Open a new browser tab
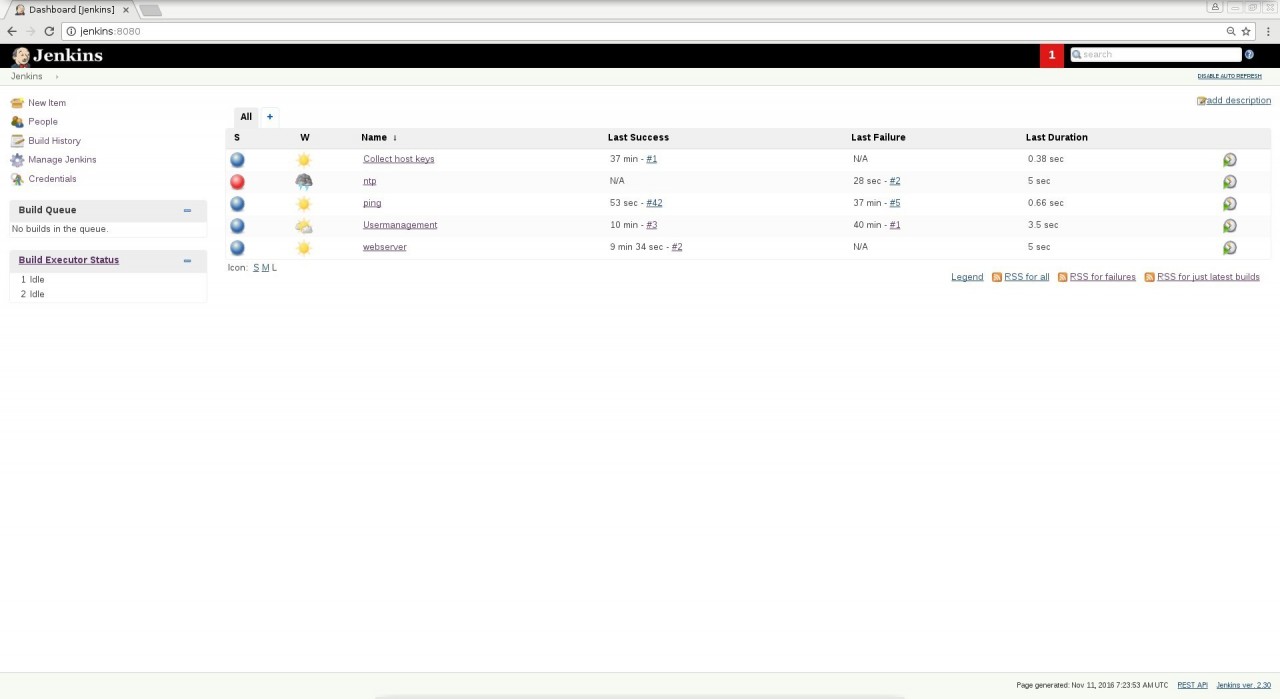Viewport: 1280px width, 699px height. [x=150, y=10]
